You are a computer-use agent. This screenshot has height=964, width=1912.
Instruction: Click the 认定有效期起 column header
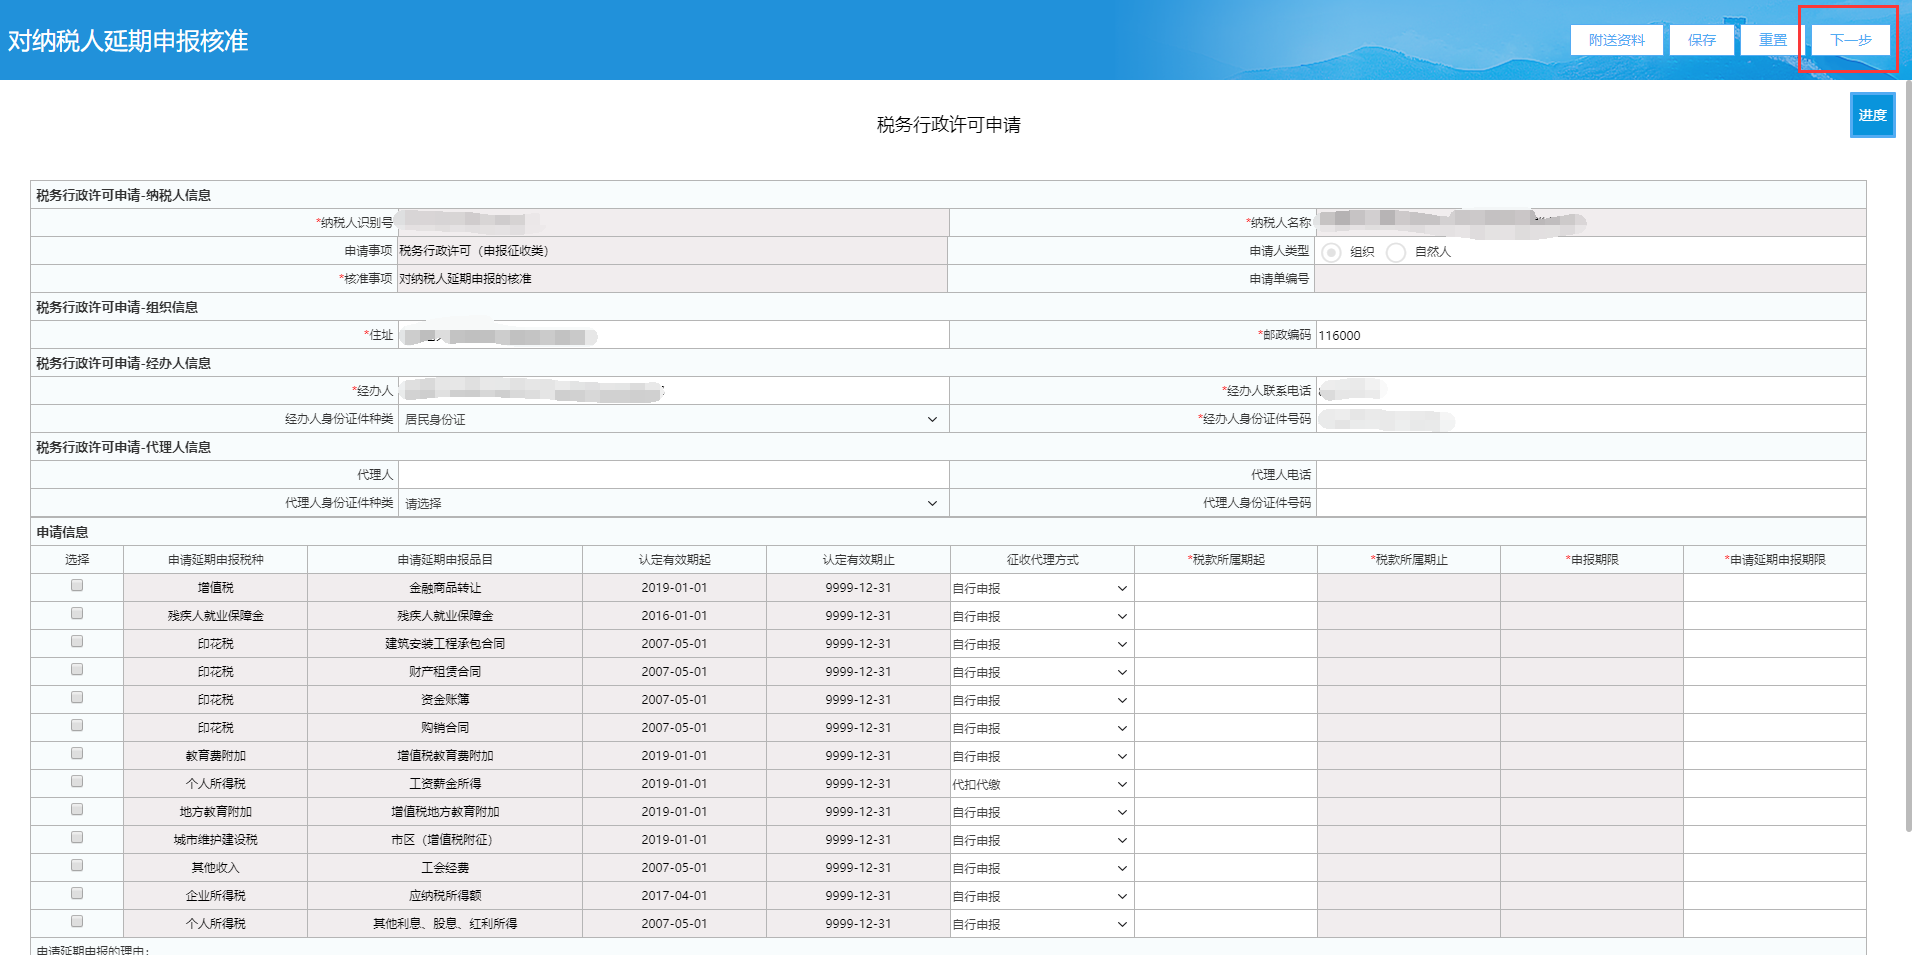click(x=674, y=560)
